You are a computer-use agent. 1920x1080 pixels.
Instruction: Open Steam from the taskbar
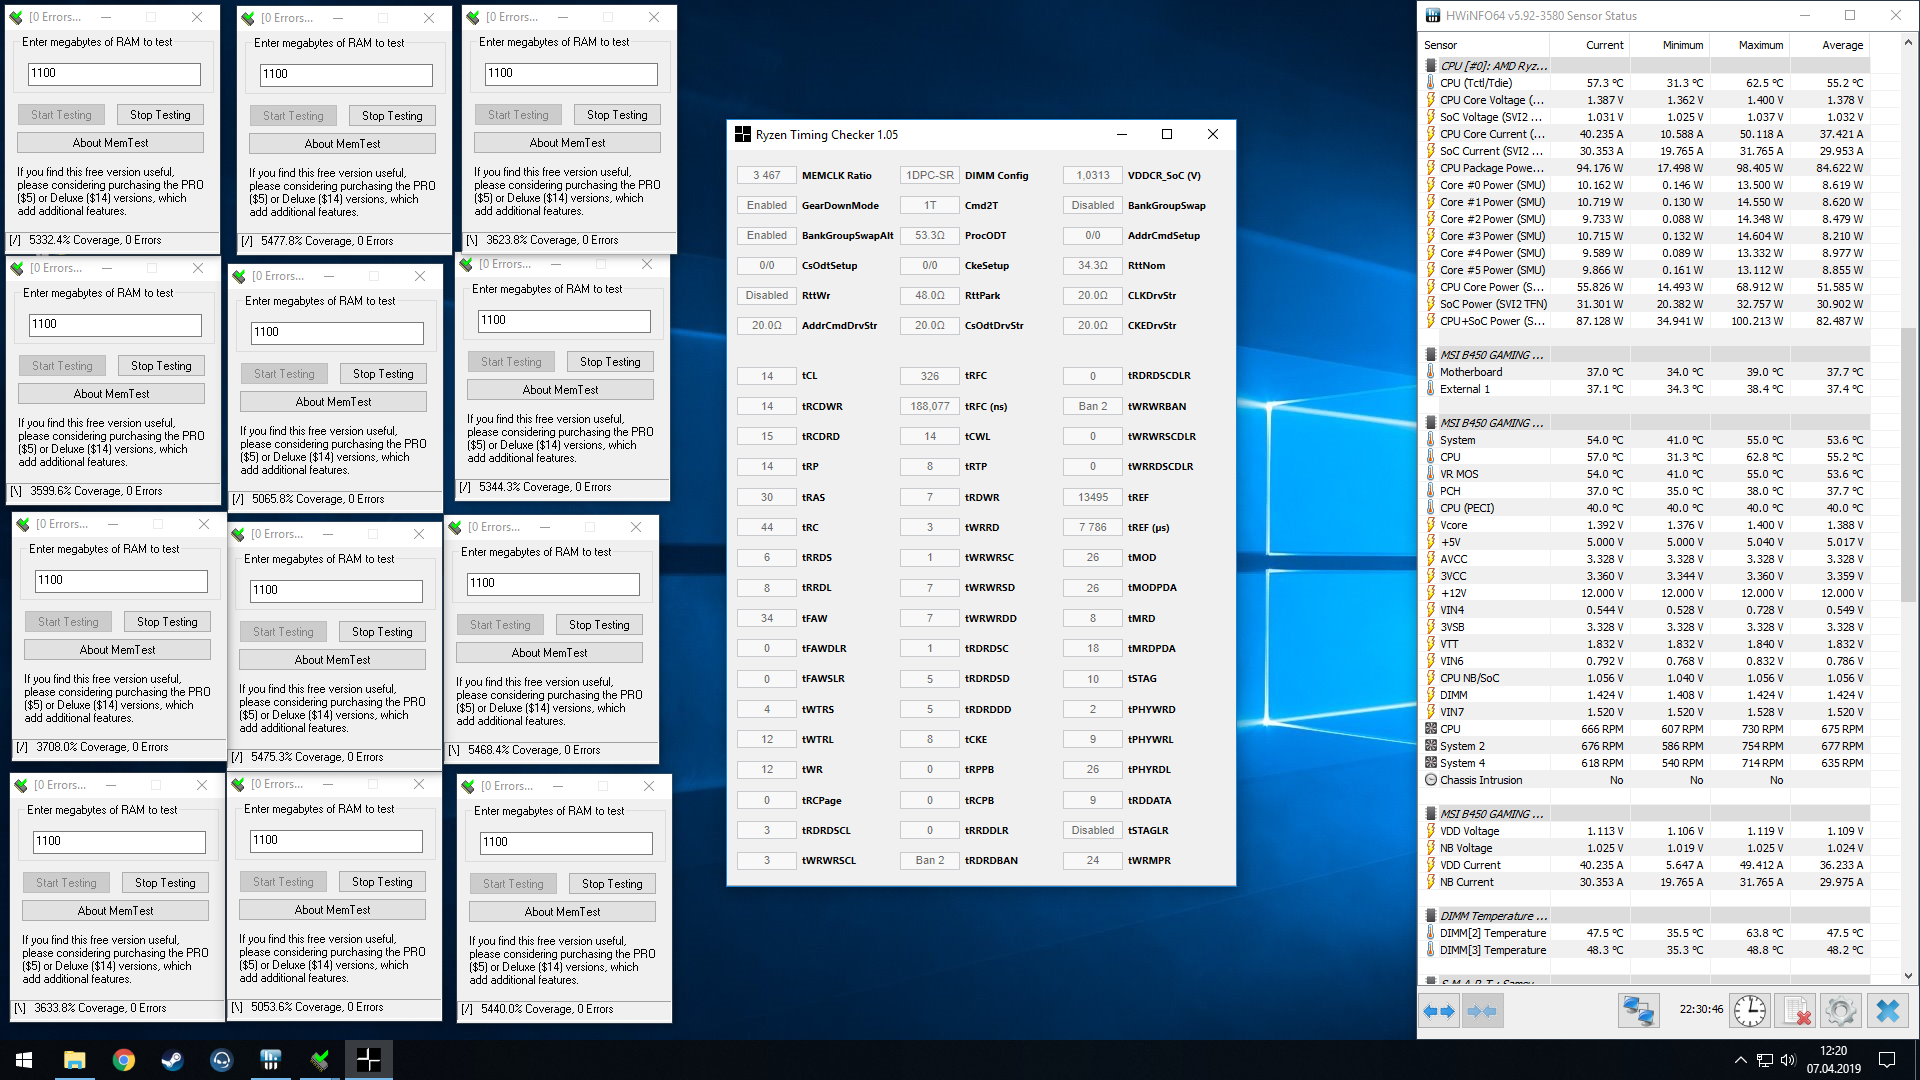point(172,1060)
